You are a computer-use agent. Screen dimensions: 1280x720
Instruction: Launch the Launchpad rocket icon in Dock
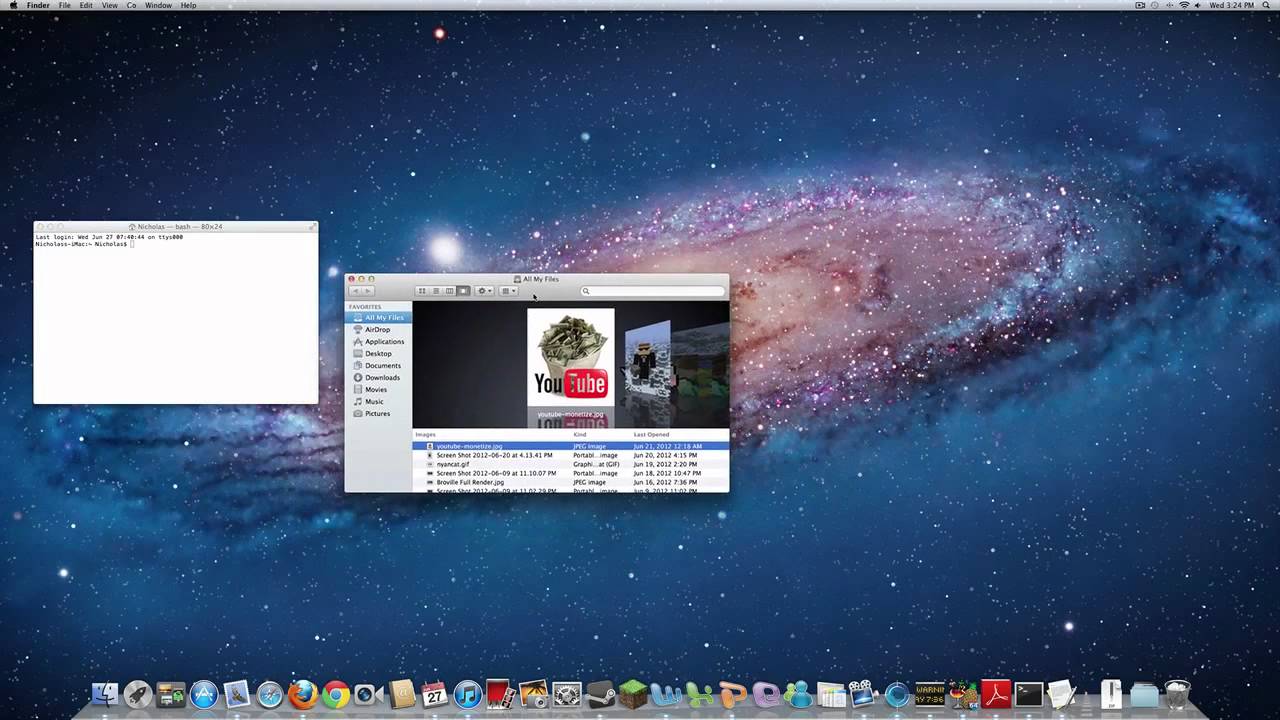138,694
